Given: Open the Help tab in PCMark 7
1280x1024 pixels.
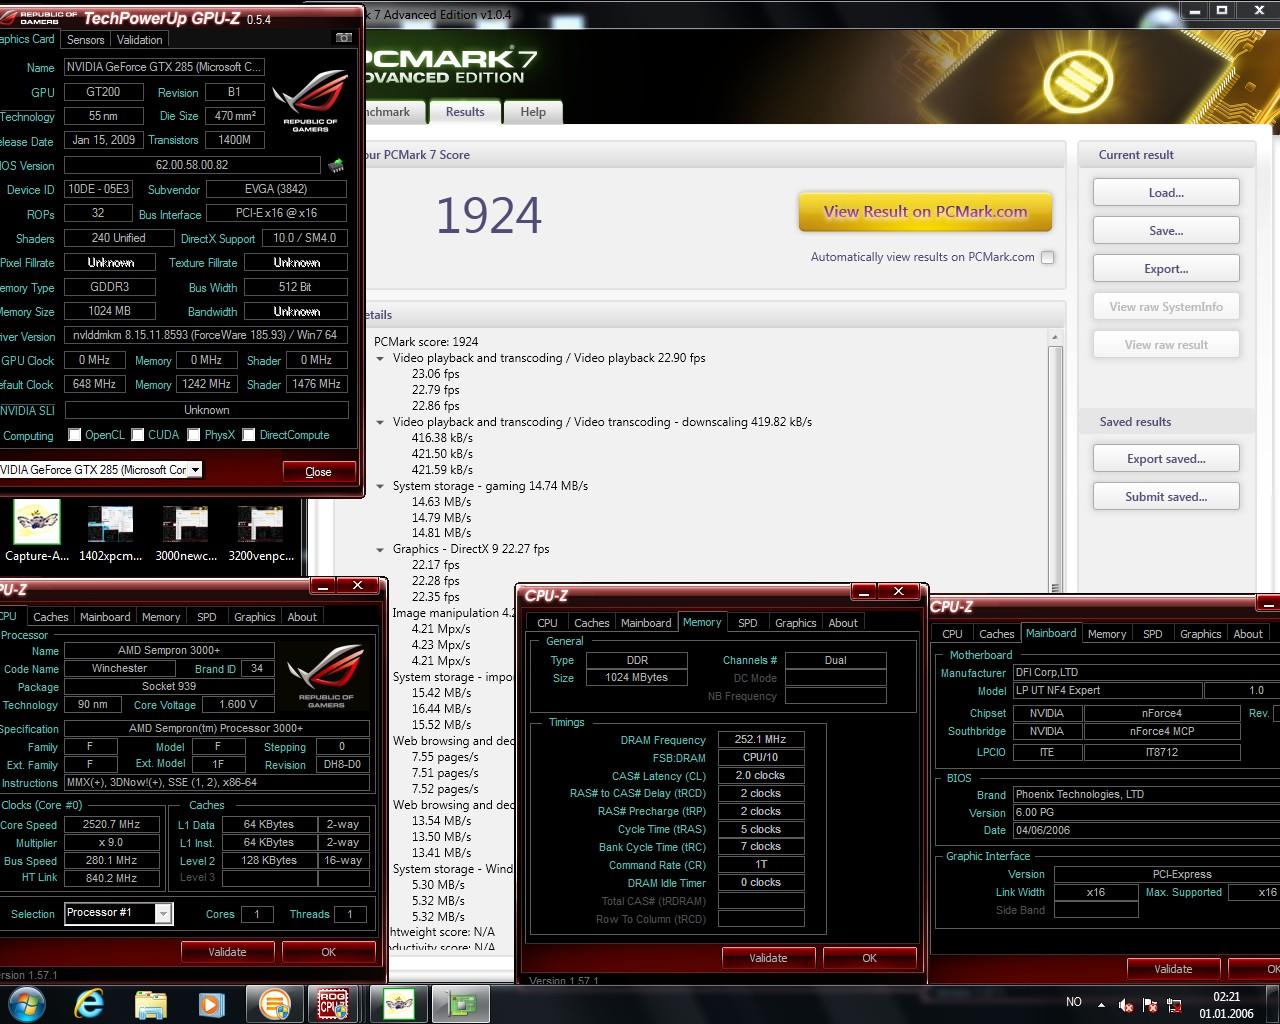Looking at the screenshot, I should 533,112.
